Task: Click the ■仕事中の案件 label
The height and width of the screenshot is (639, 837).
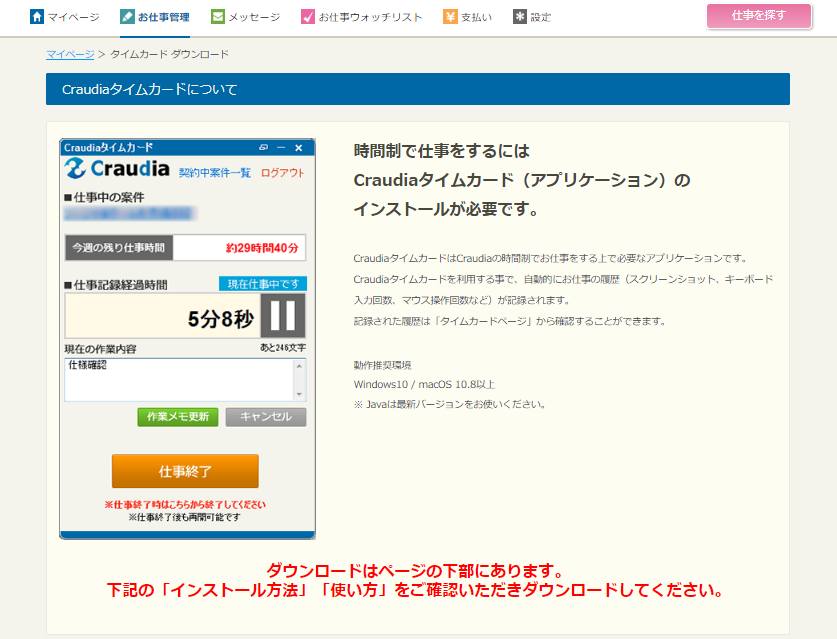Action: point(105,198)
